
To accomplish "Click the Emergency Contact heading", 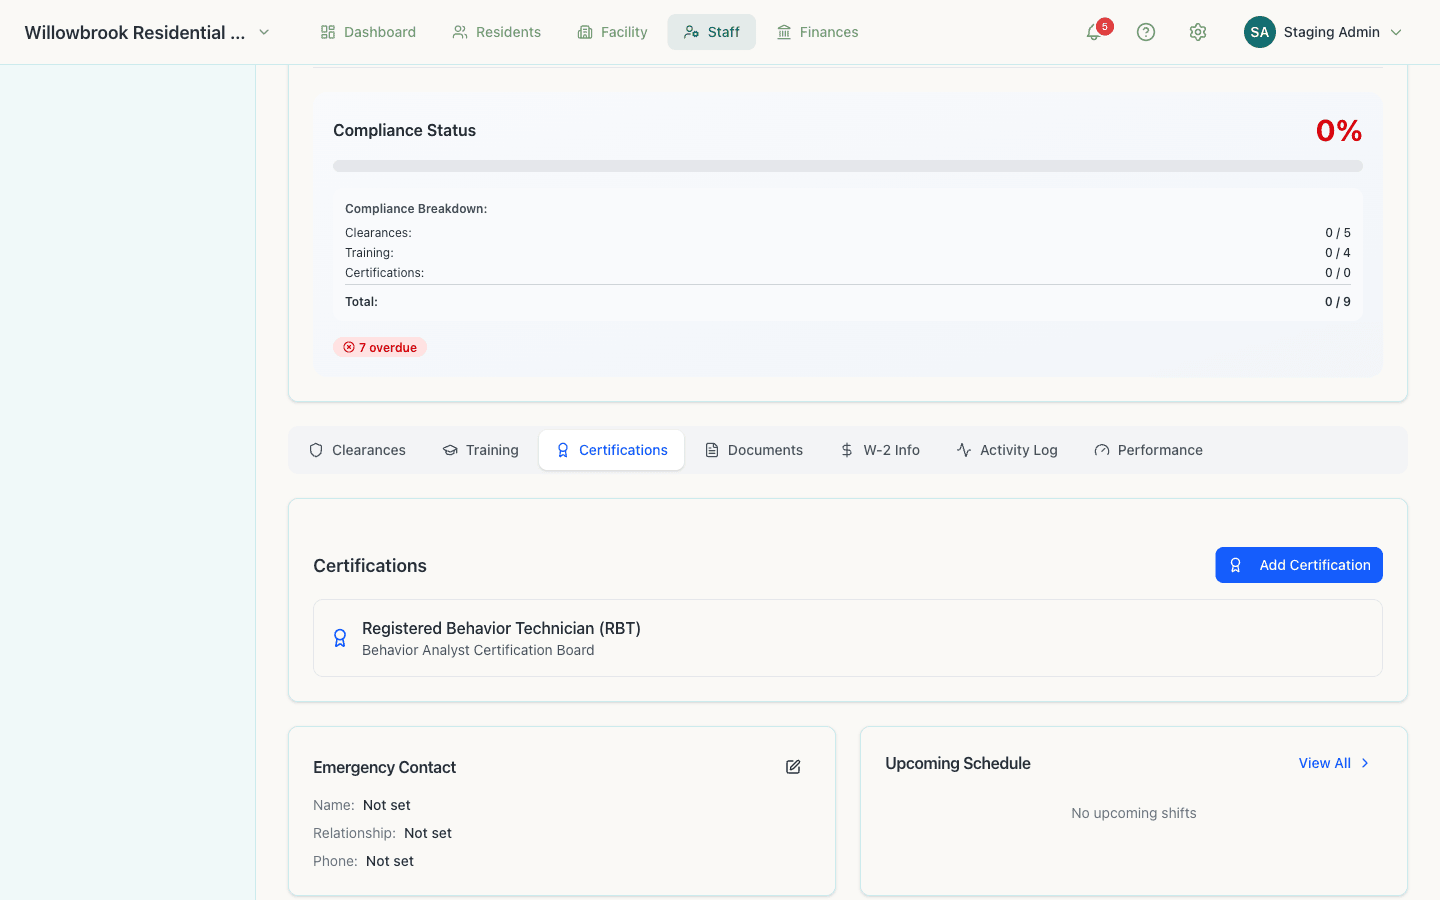I will pyautogui.click(x=384, y=767).
